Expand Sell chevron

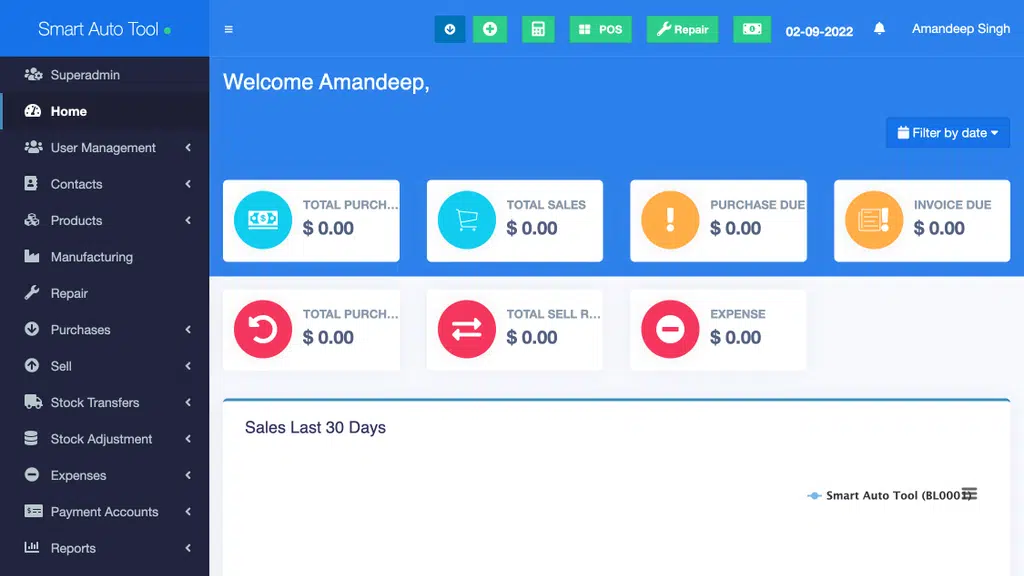click(x=188, y=366)
